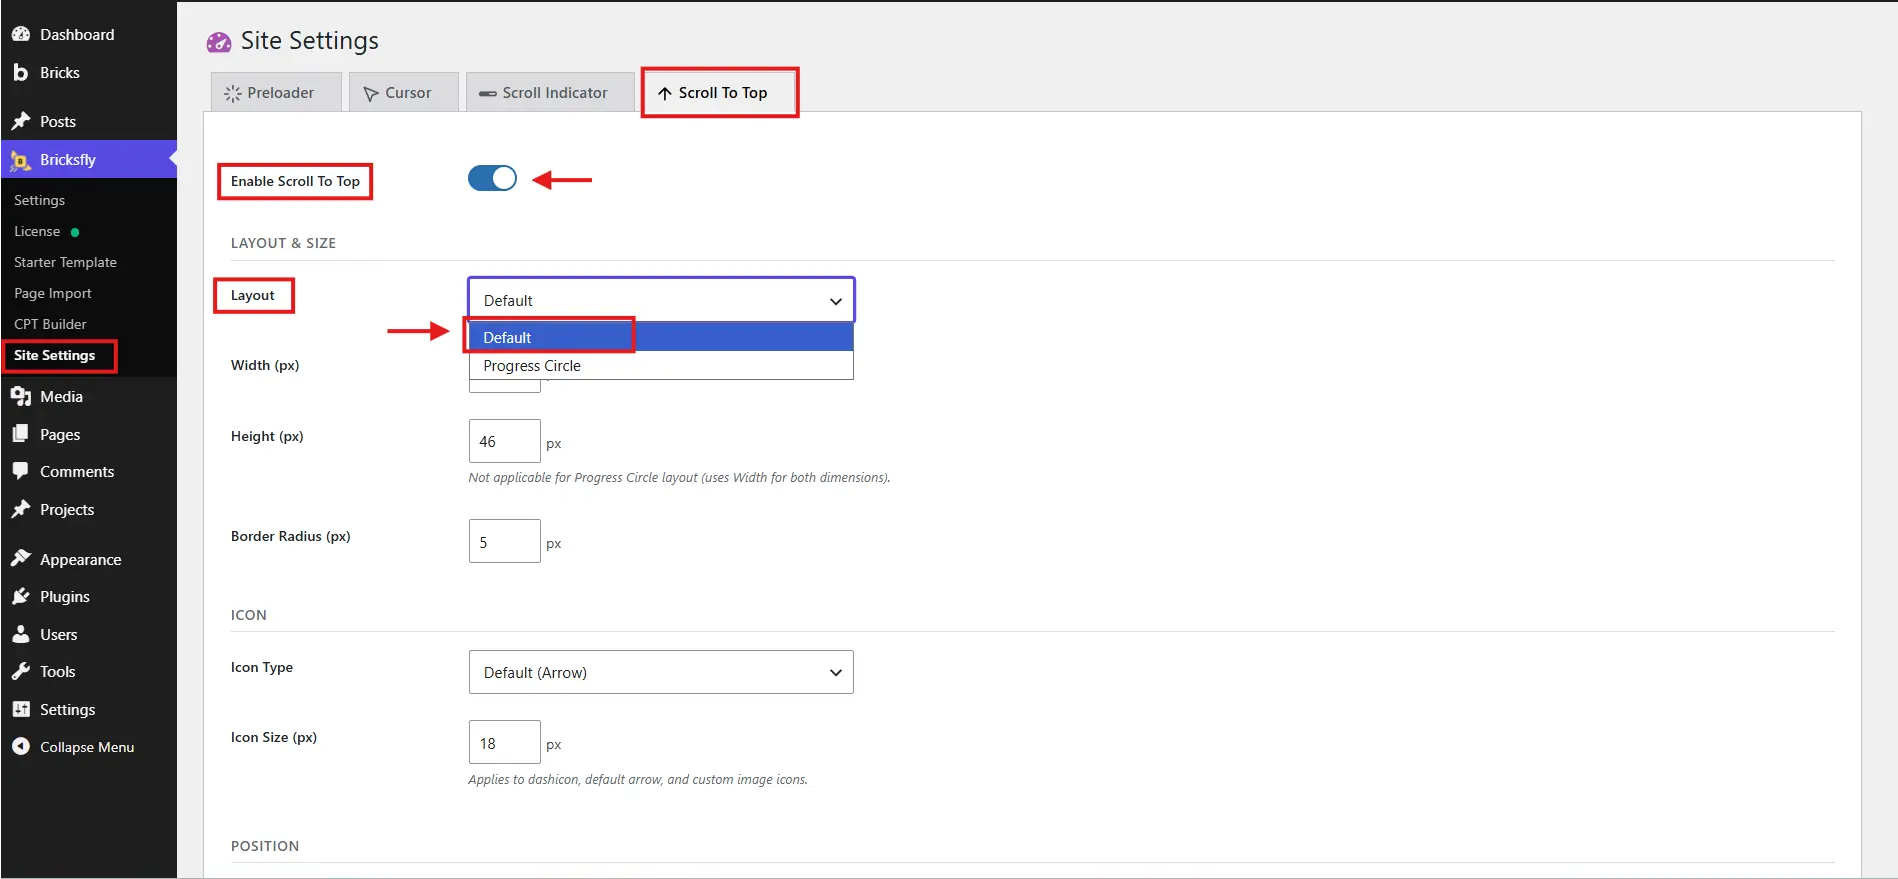Click the Site Settings palette icon
This screenshot has width=1898, height=879.
tap(218, 42)
